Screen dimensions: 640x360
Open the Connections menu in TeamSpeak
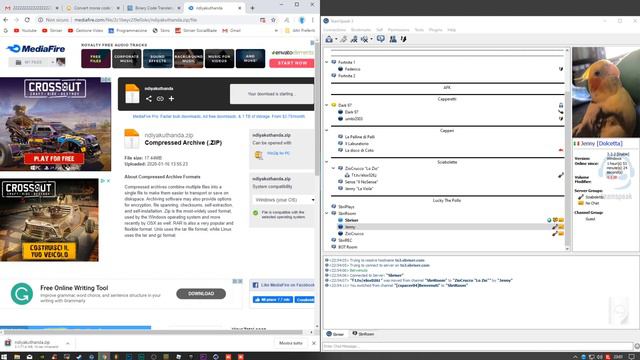pyautogui.click(x=334, y=30)
